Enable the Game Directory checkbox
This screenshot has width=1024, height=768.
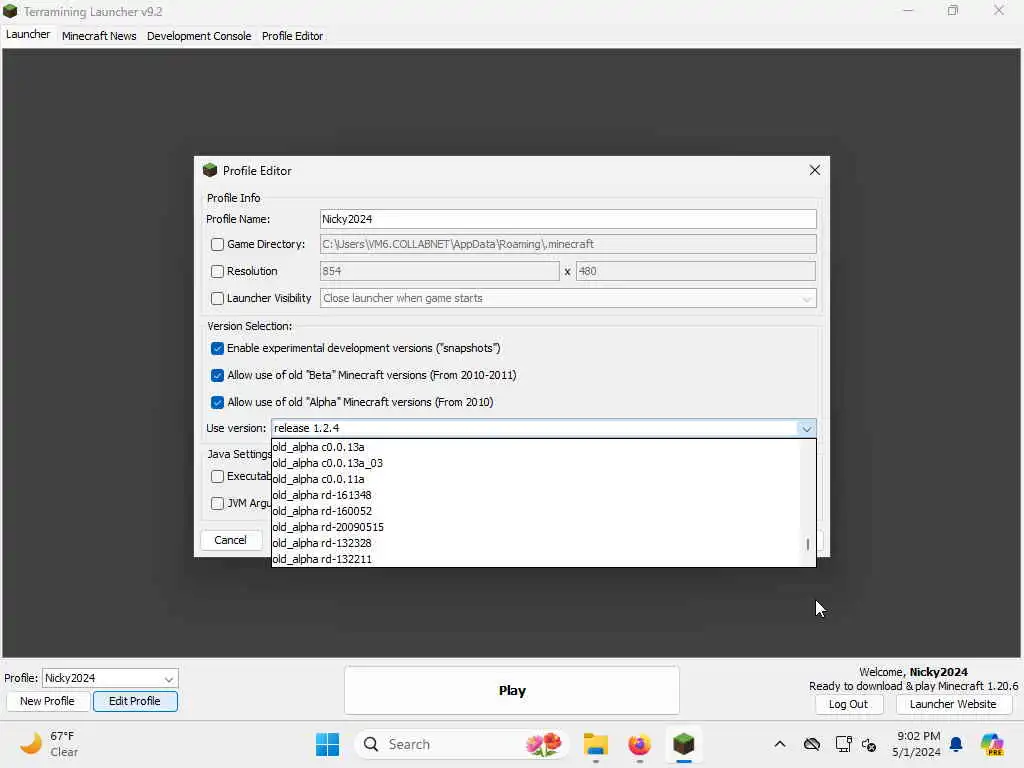click(217, 244)
